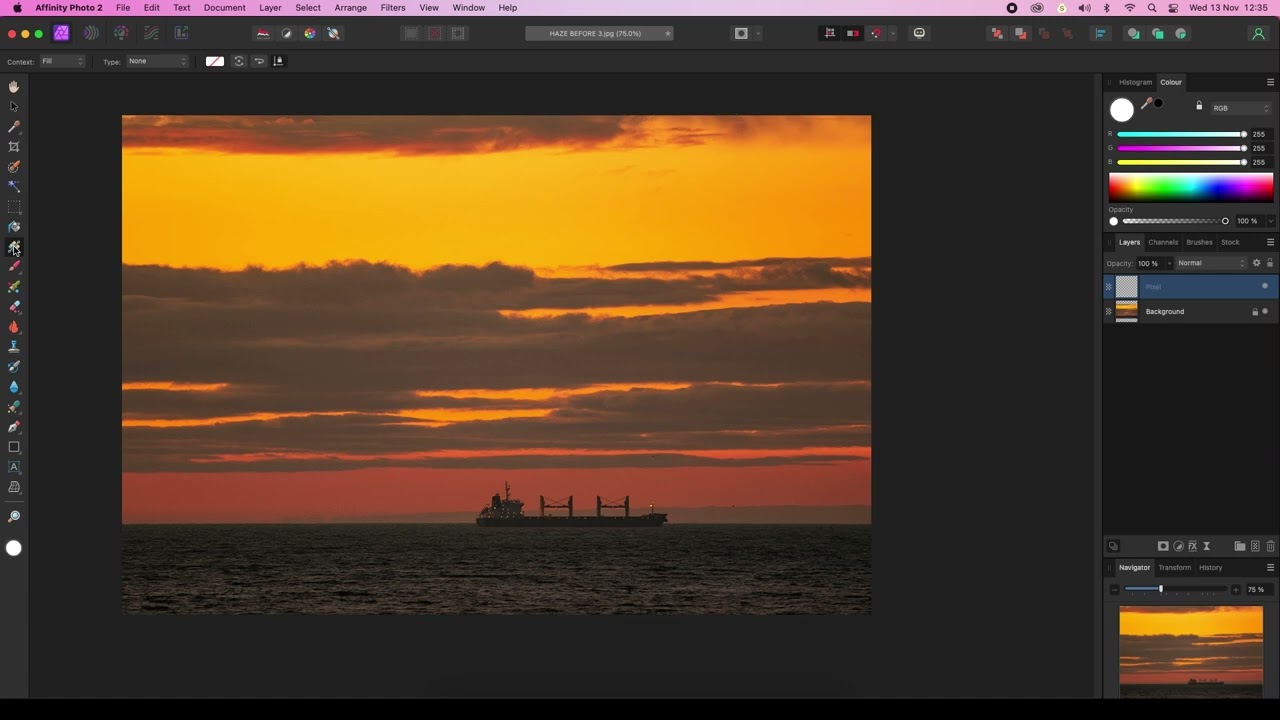Screen dimensions: 1280x720
Task: Apply Auto White Balance from toolbar
Action: click(334, 33)
